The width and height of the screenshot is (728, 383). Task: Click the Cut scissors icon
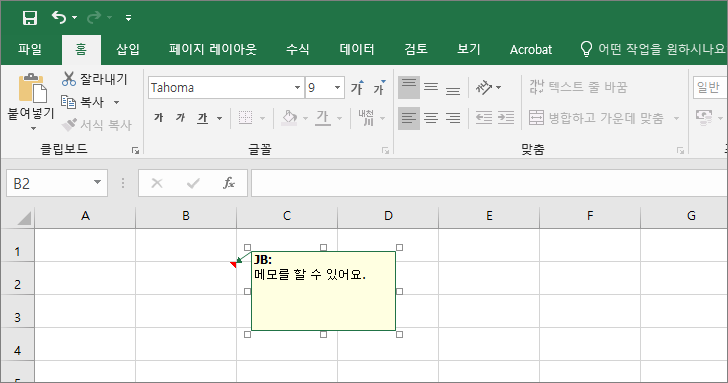coord(69,79)
